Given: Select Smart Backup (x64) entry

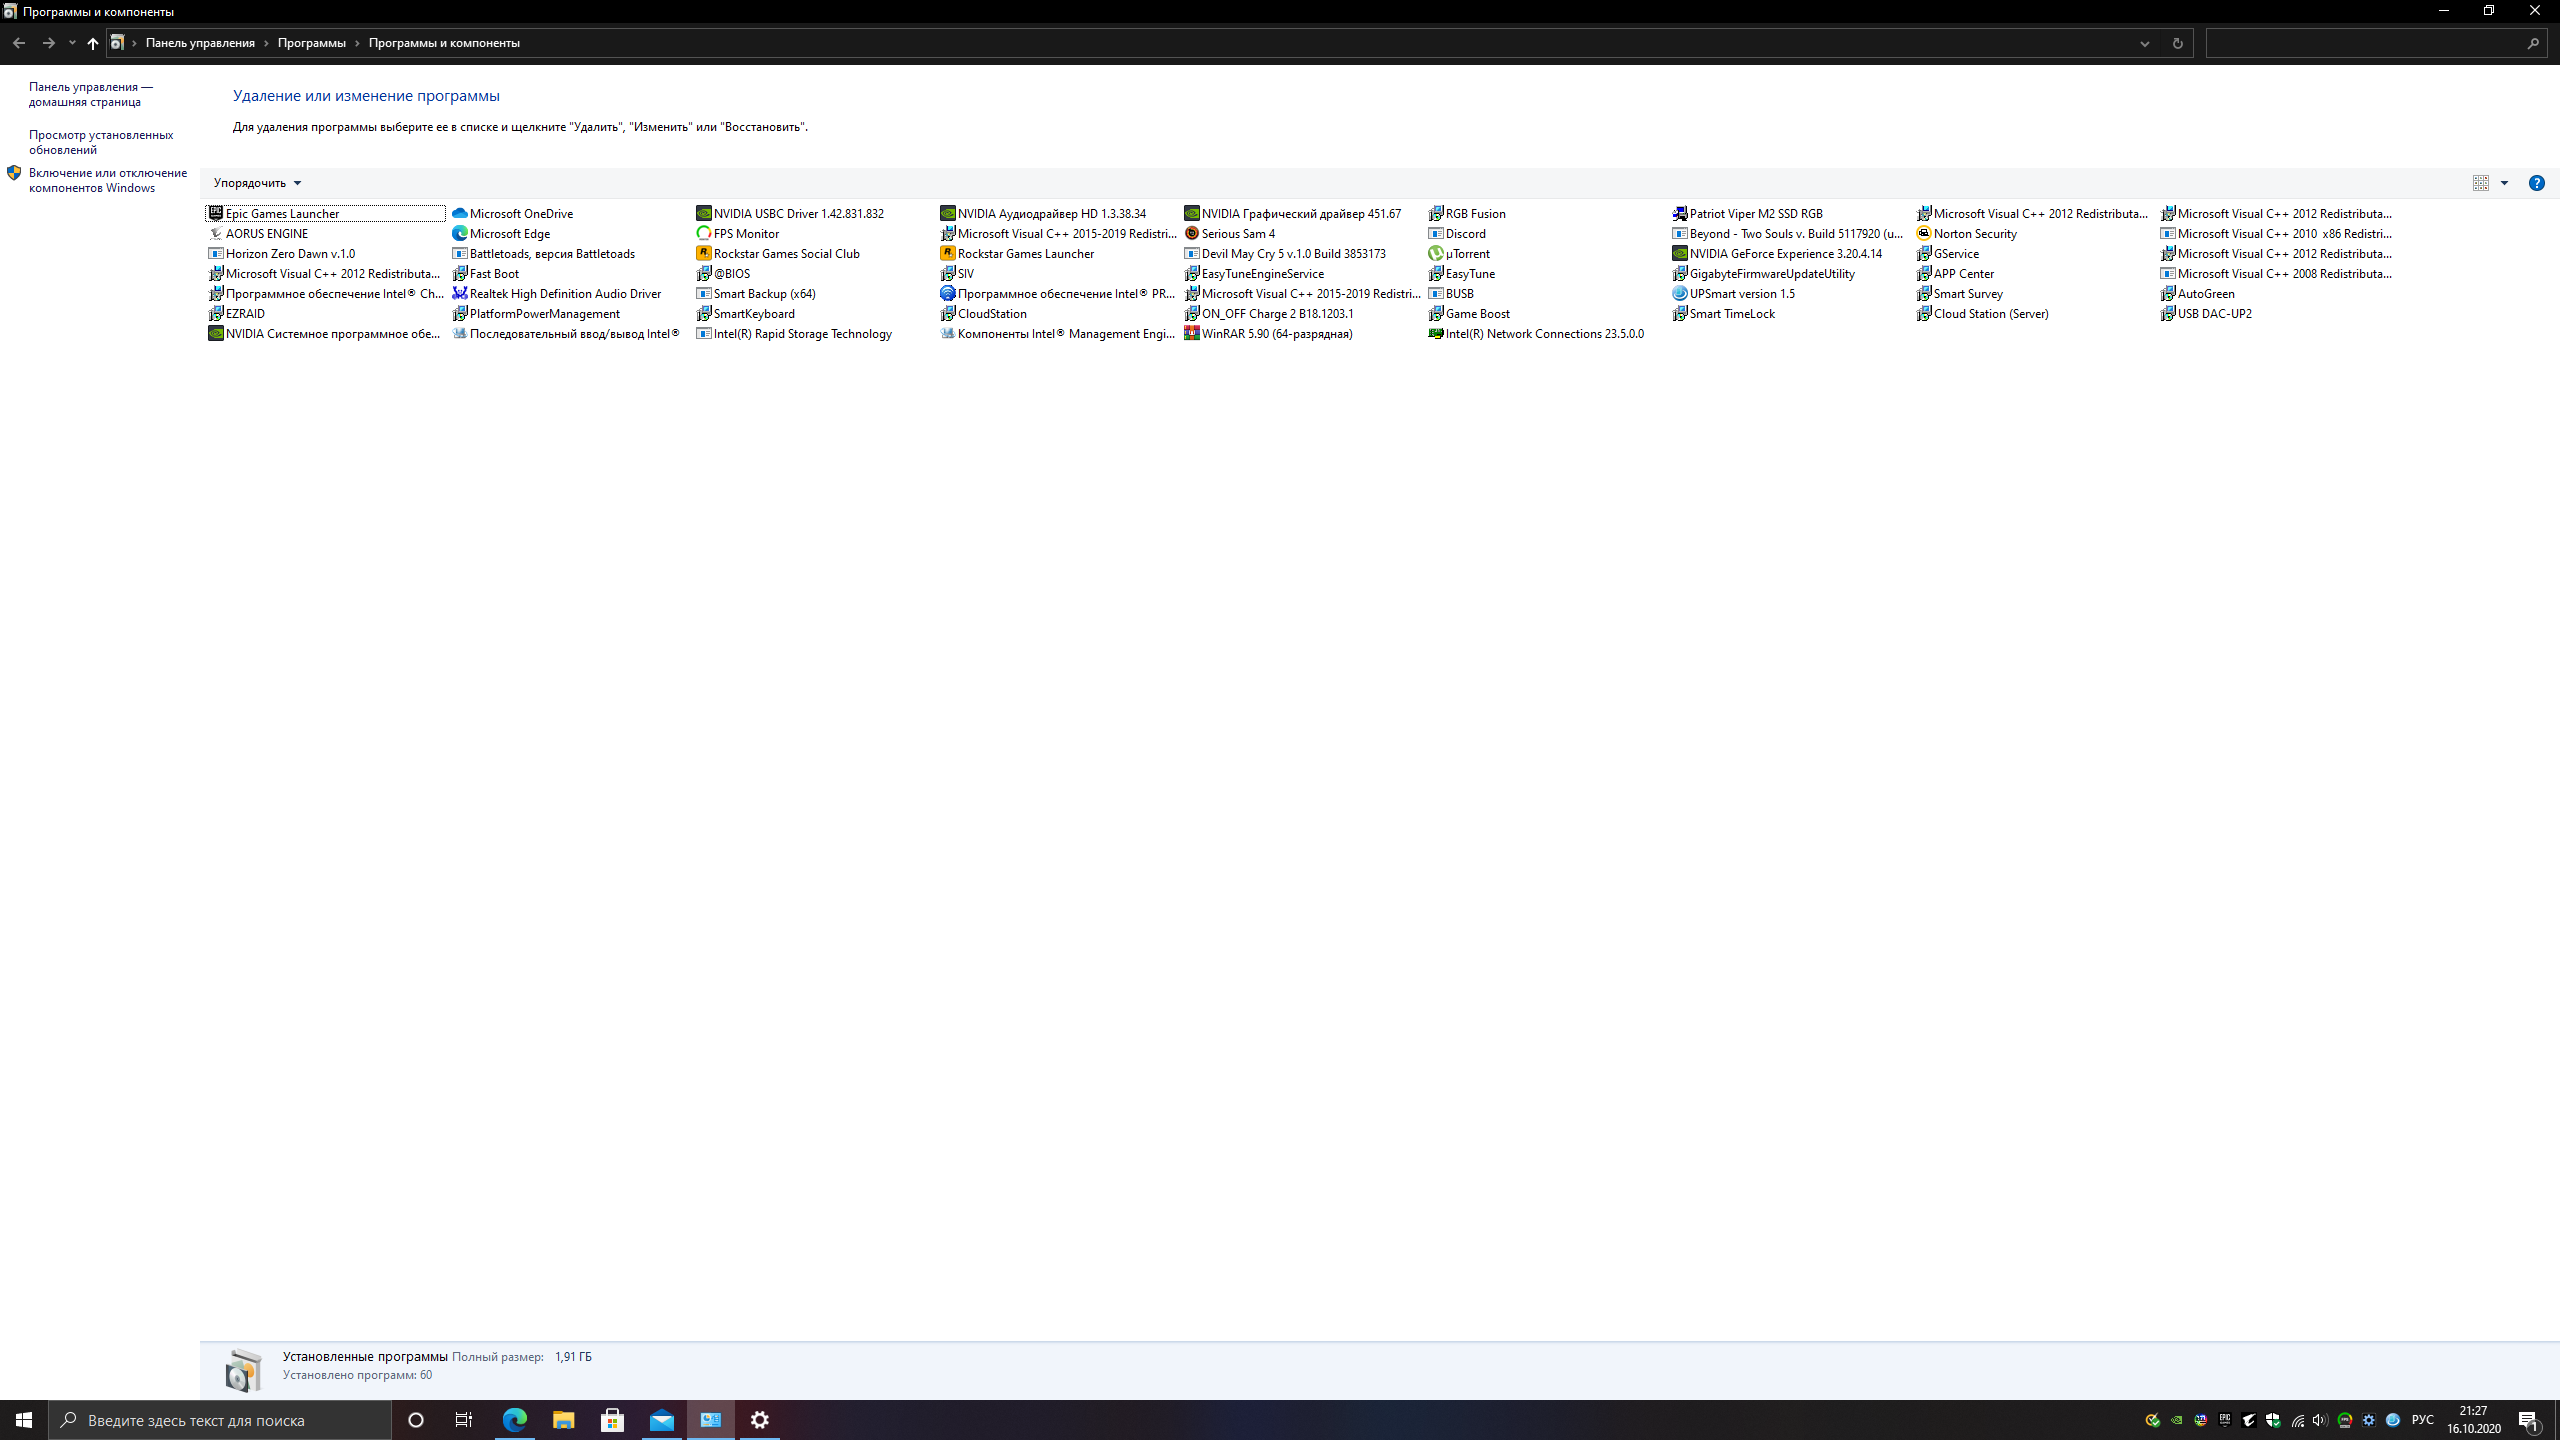Looking at the screenshot, I should click(756, 293).
